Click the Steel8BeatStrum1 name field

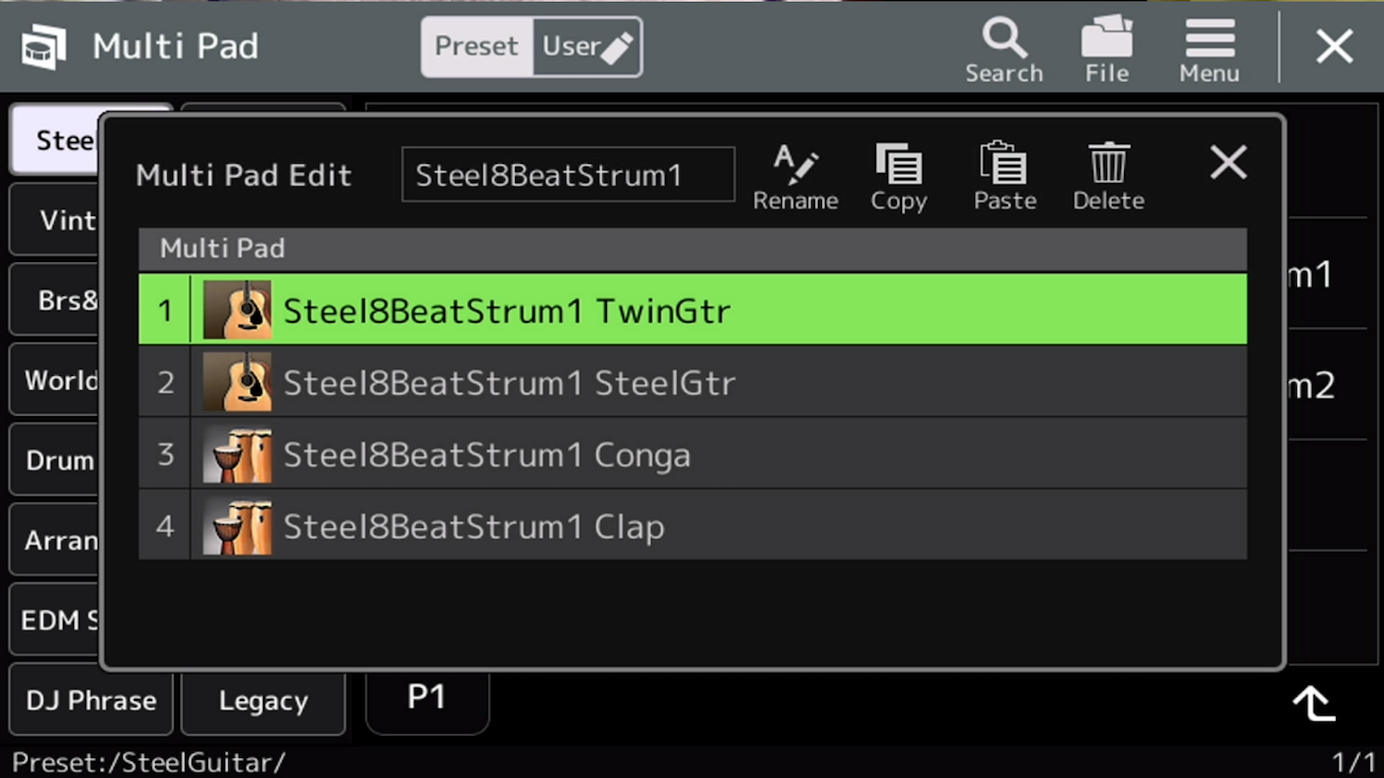pos(568,175)
